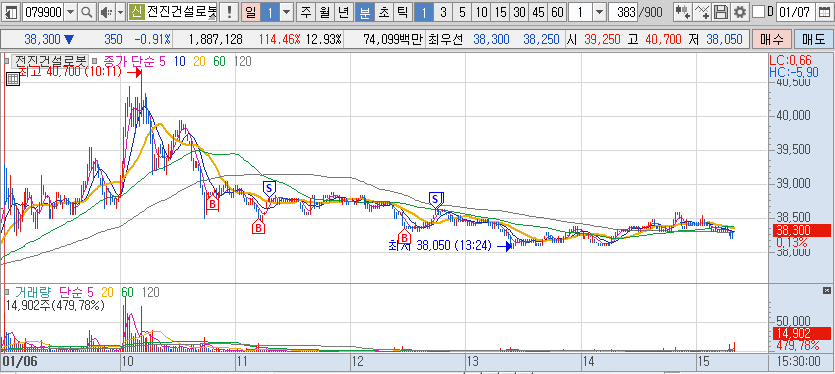Click the stock name field 전진건설로봇

[x=182, y=12]
